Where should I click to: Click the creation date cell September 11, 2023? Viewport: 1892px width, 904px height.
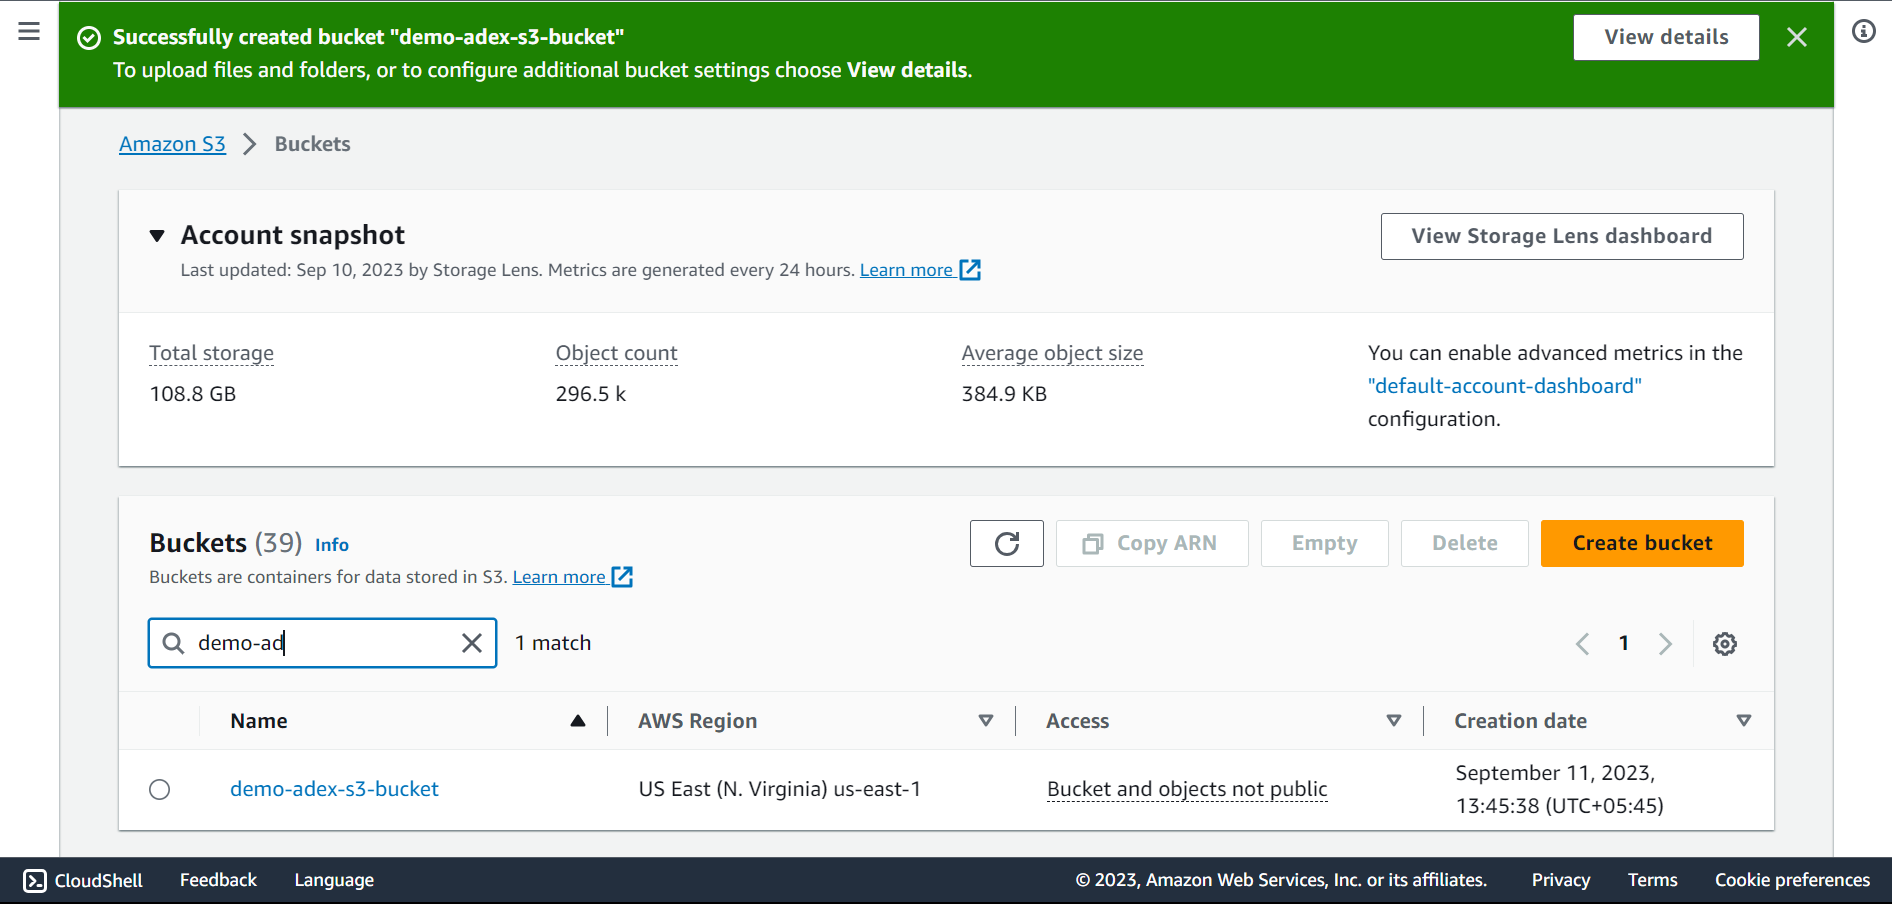coord(1560,789)
